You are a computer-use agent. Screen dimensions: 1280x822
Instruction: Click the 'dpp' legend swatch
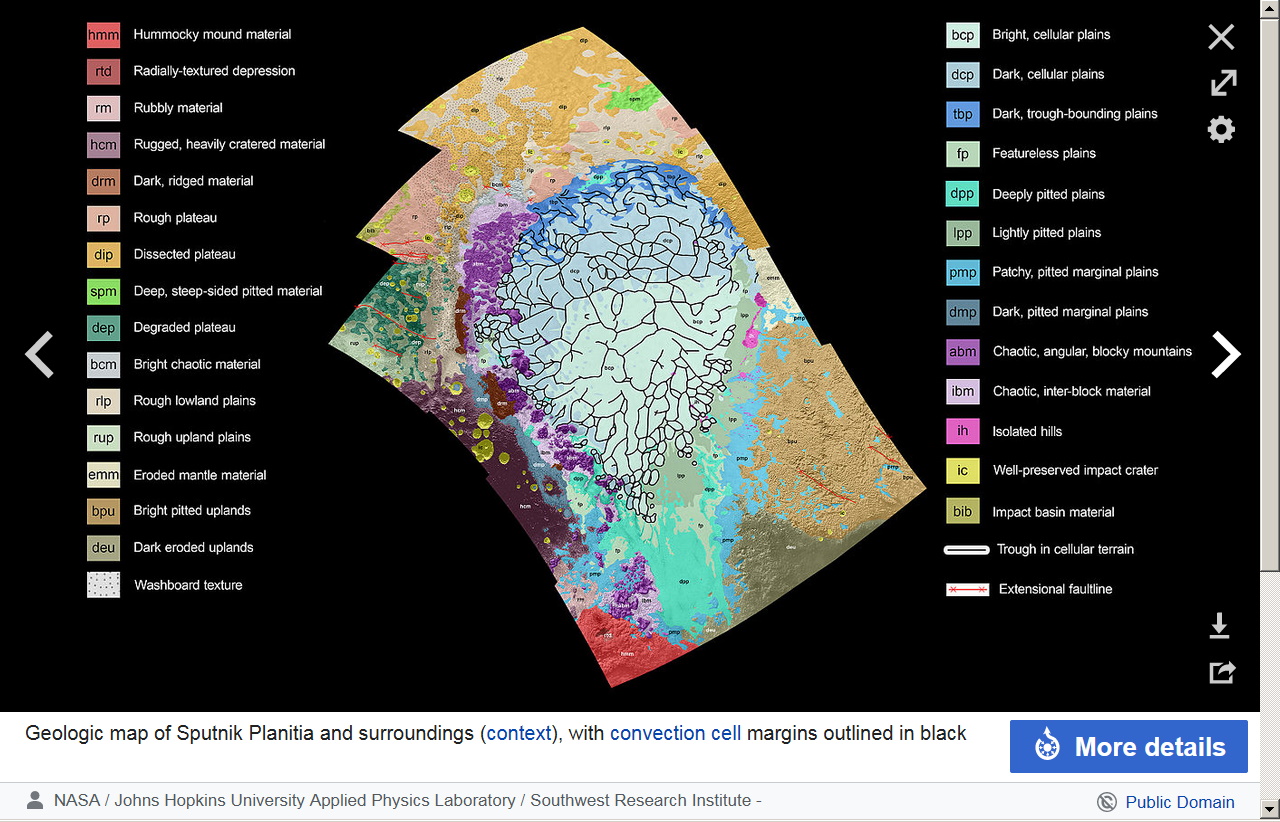tap(962, 194)
